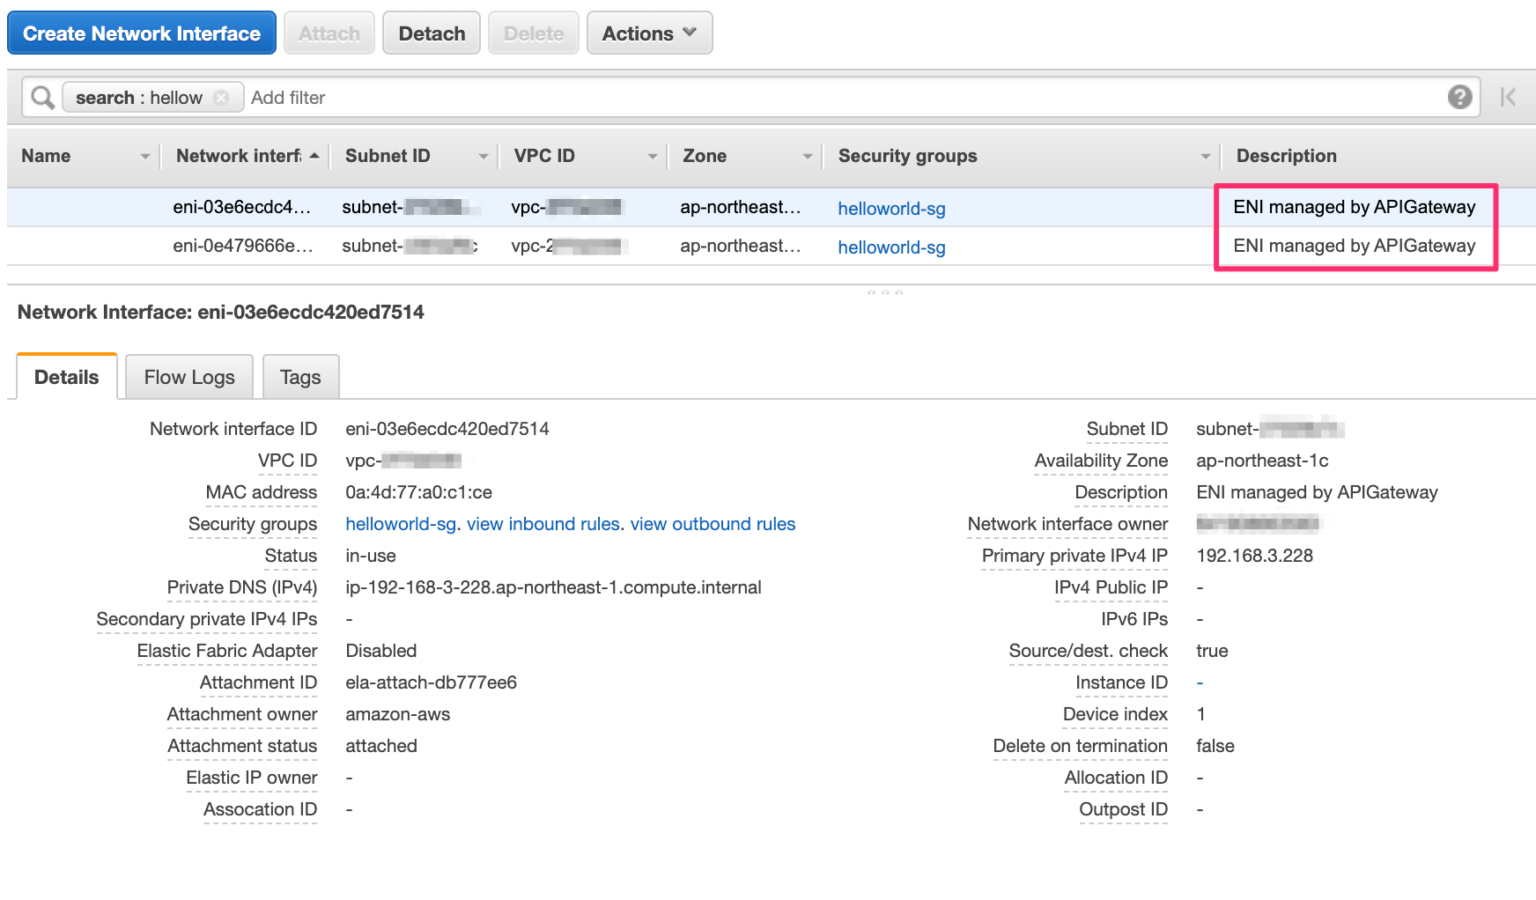Collapse the pane using the chevron icon
This screenshot has height=900, width=1536.
coord(1509,97)
